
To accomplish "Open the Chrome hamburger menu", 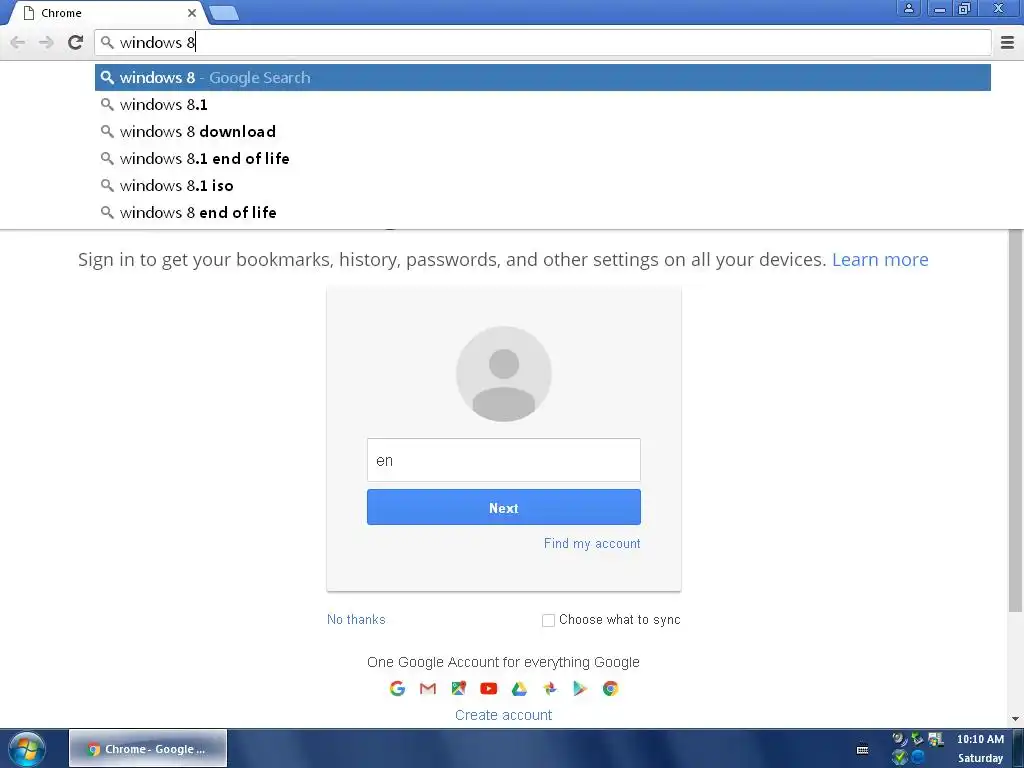I will [1007, 42].
